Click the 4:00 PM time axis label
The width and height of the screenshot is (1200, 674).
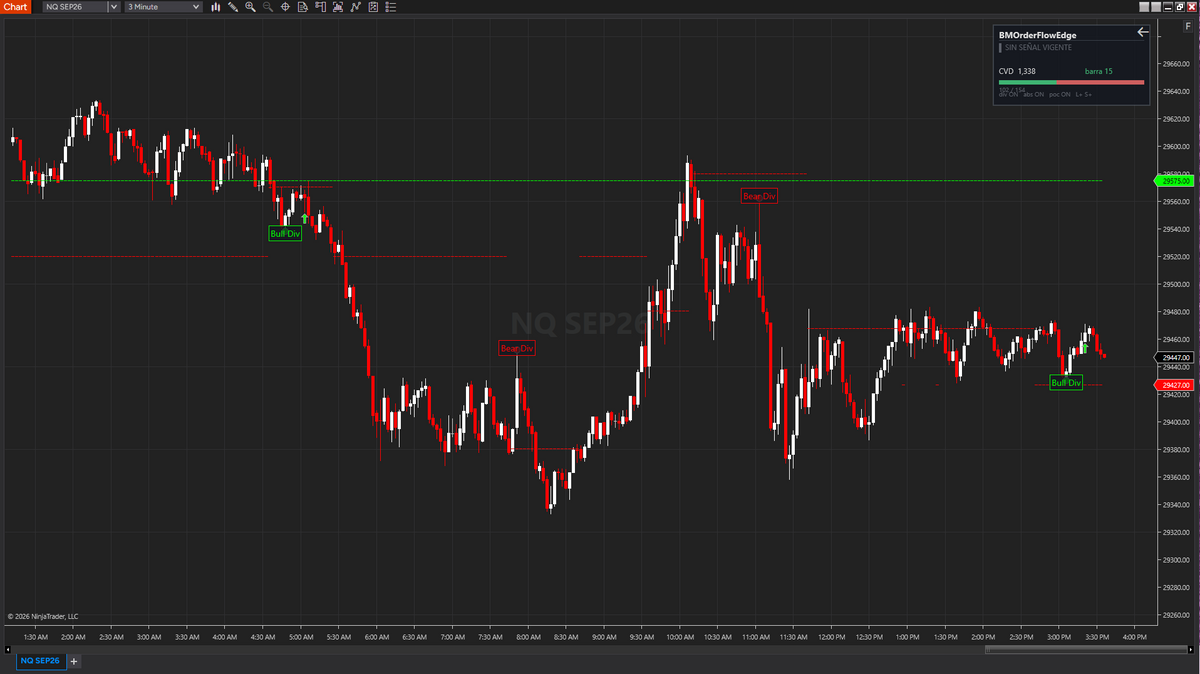coord(1134,636)
